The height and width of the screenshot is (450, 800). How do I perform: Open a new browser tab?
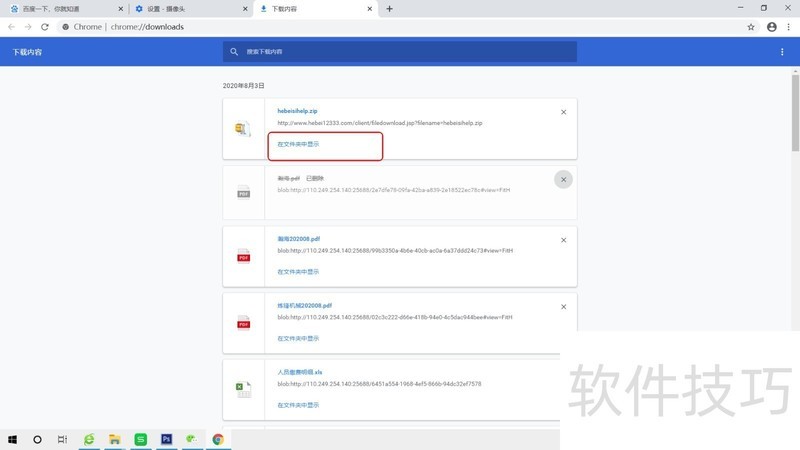point(389,9)
